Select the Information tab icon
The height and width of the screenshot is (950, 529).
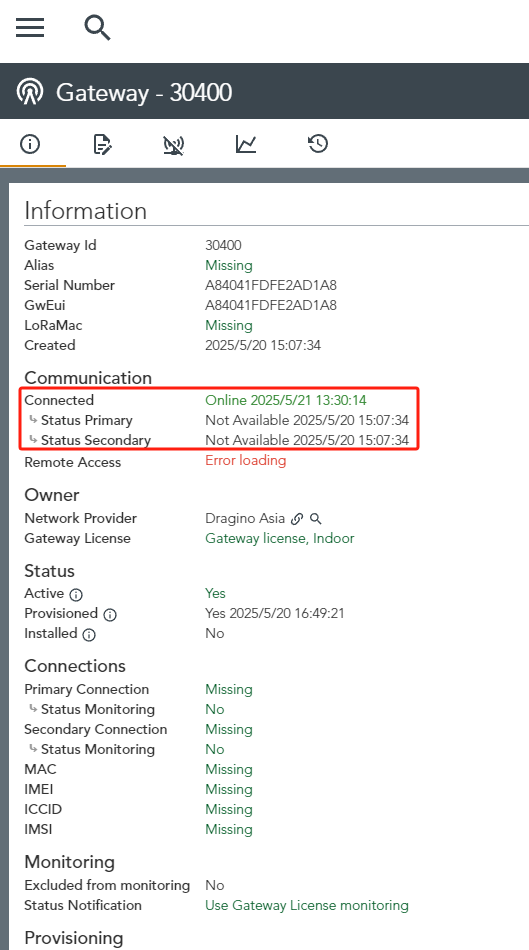30,144
